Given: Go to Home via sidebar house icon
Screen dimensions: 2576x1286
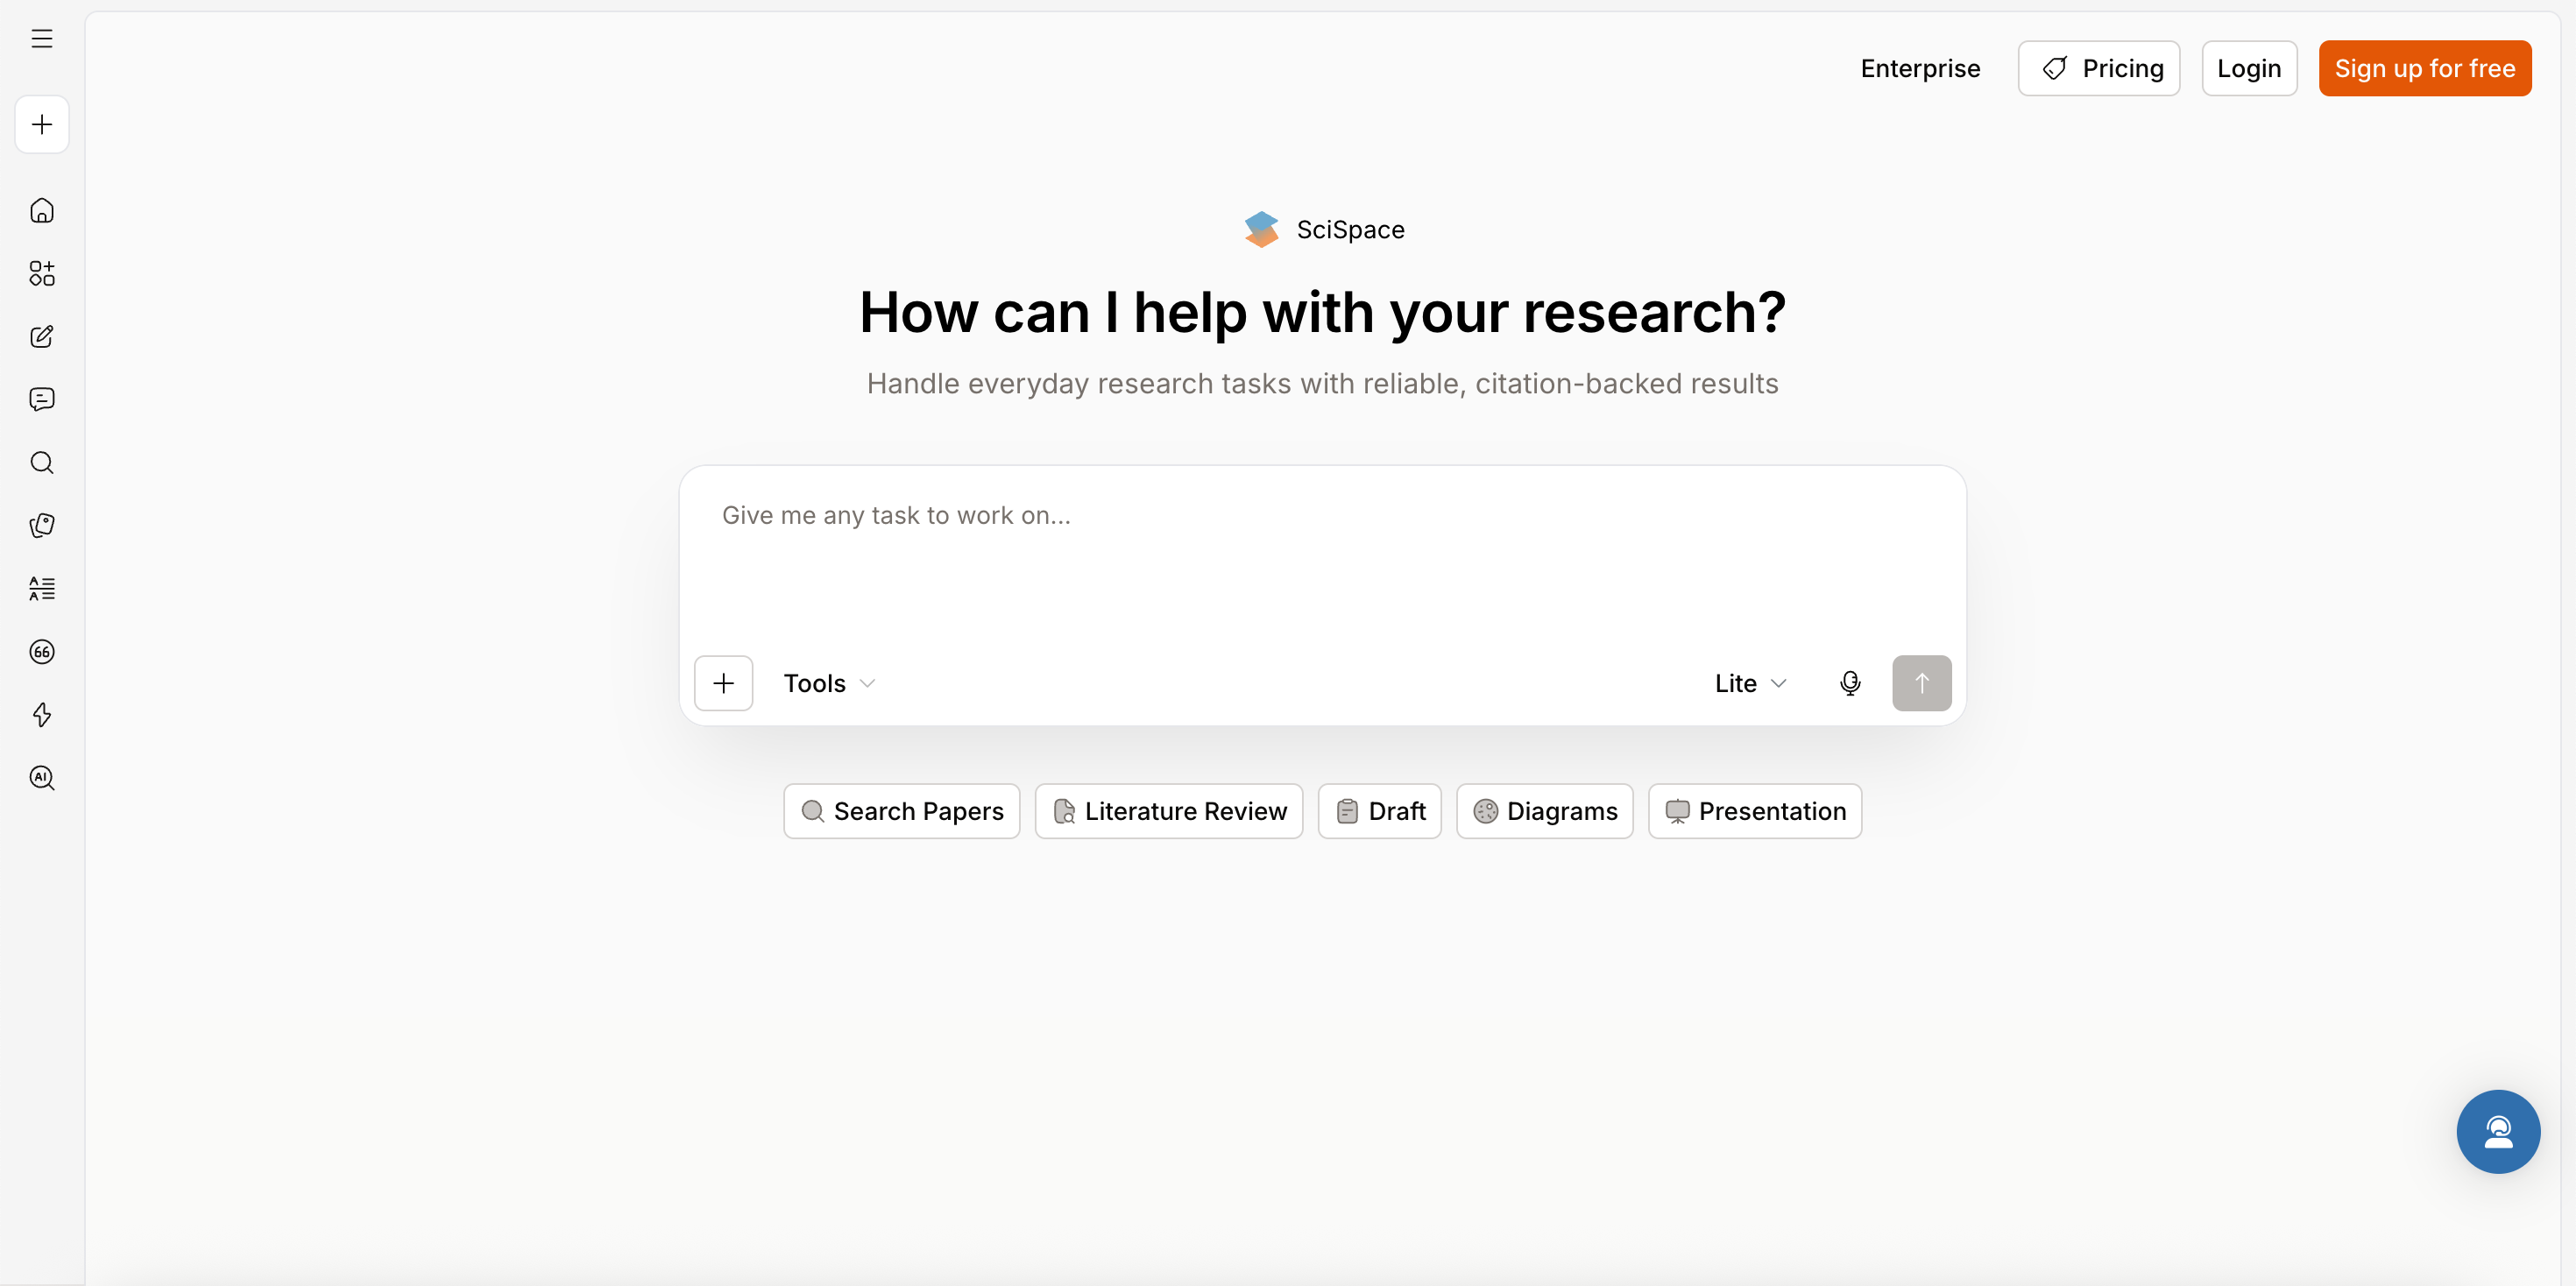Looking at the screenshot, I should (42, 210).
